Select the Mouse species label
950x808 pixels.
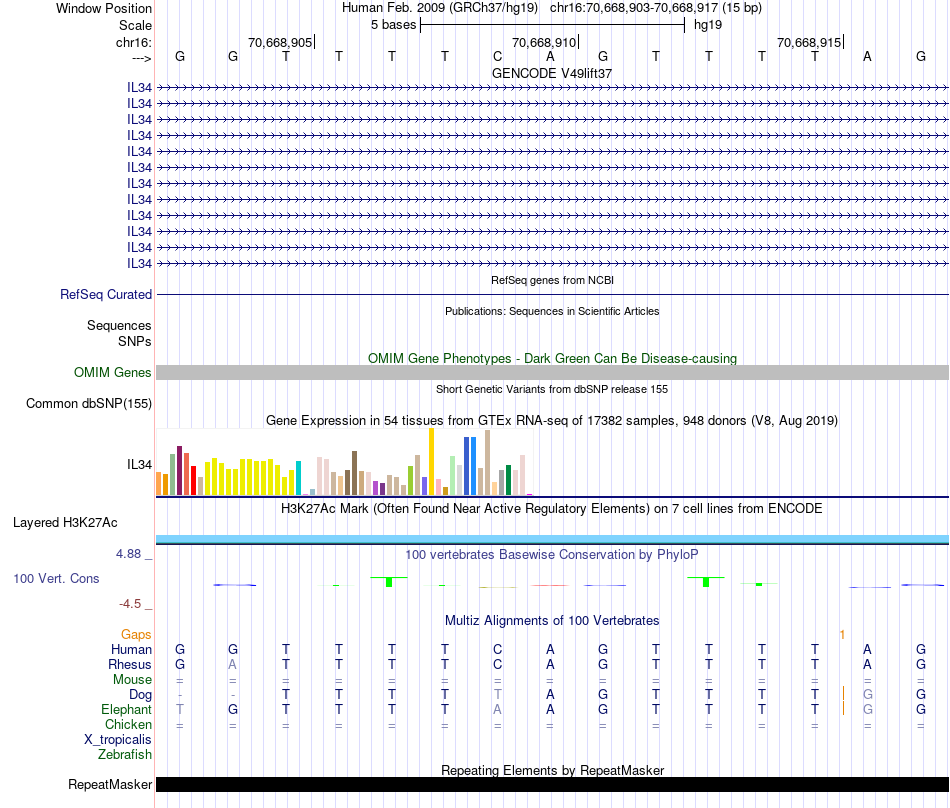click(x=132, y=680)
